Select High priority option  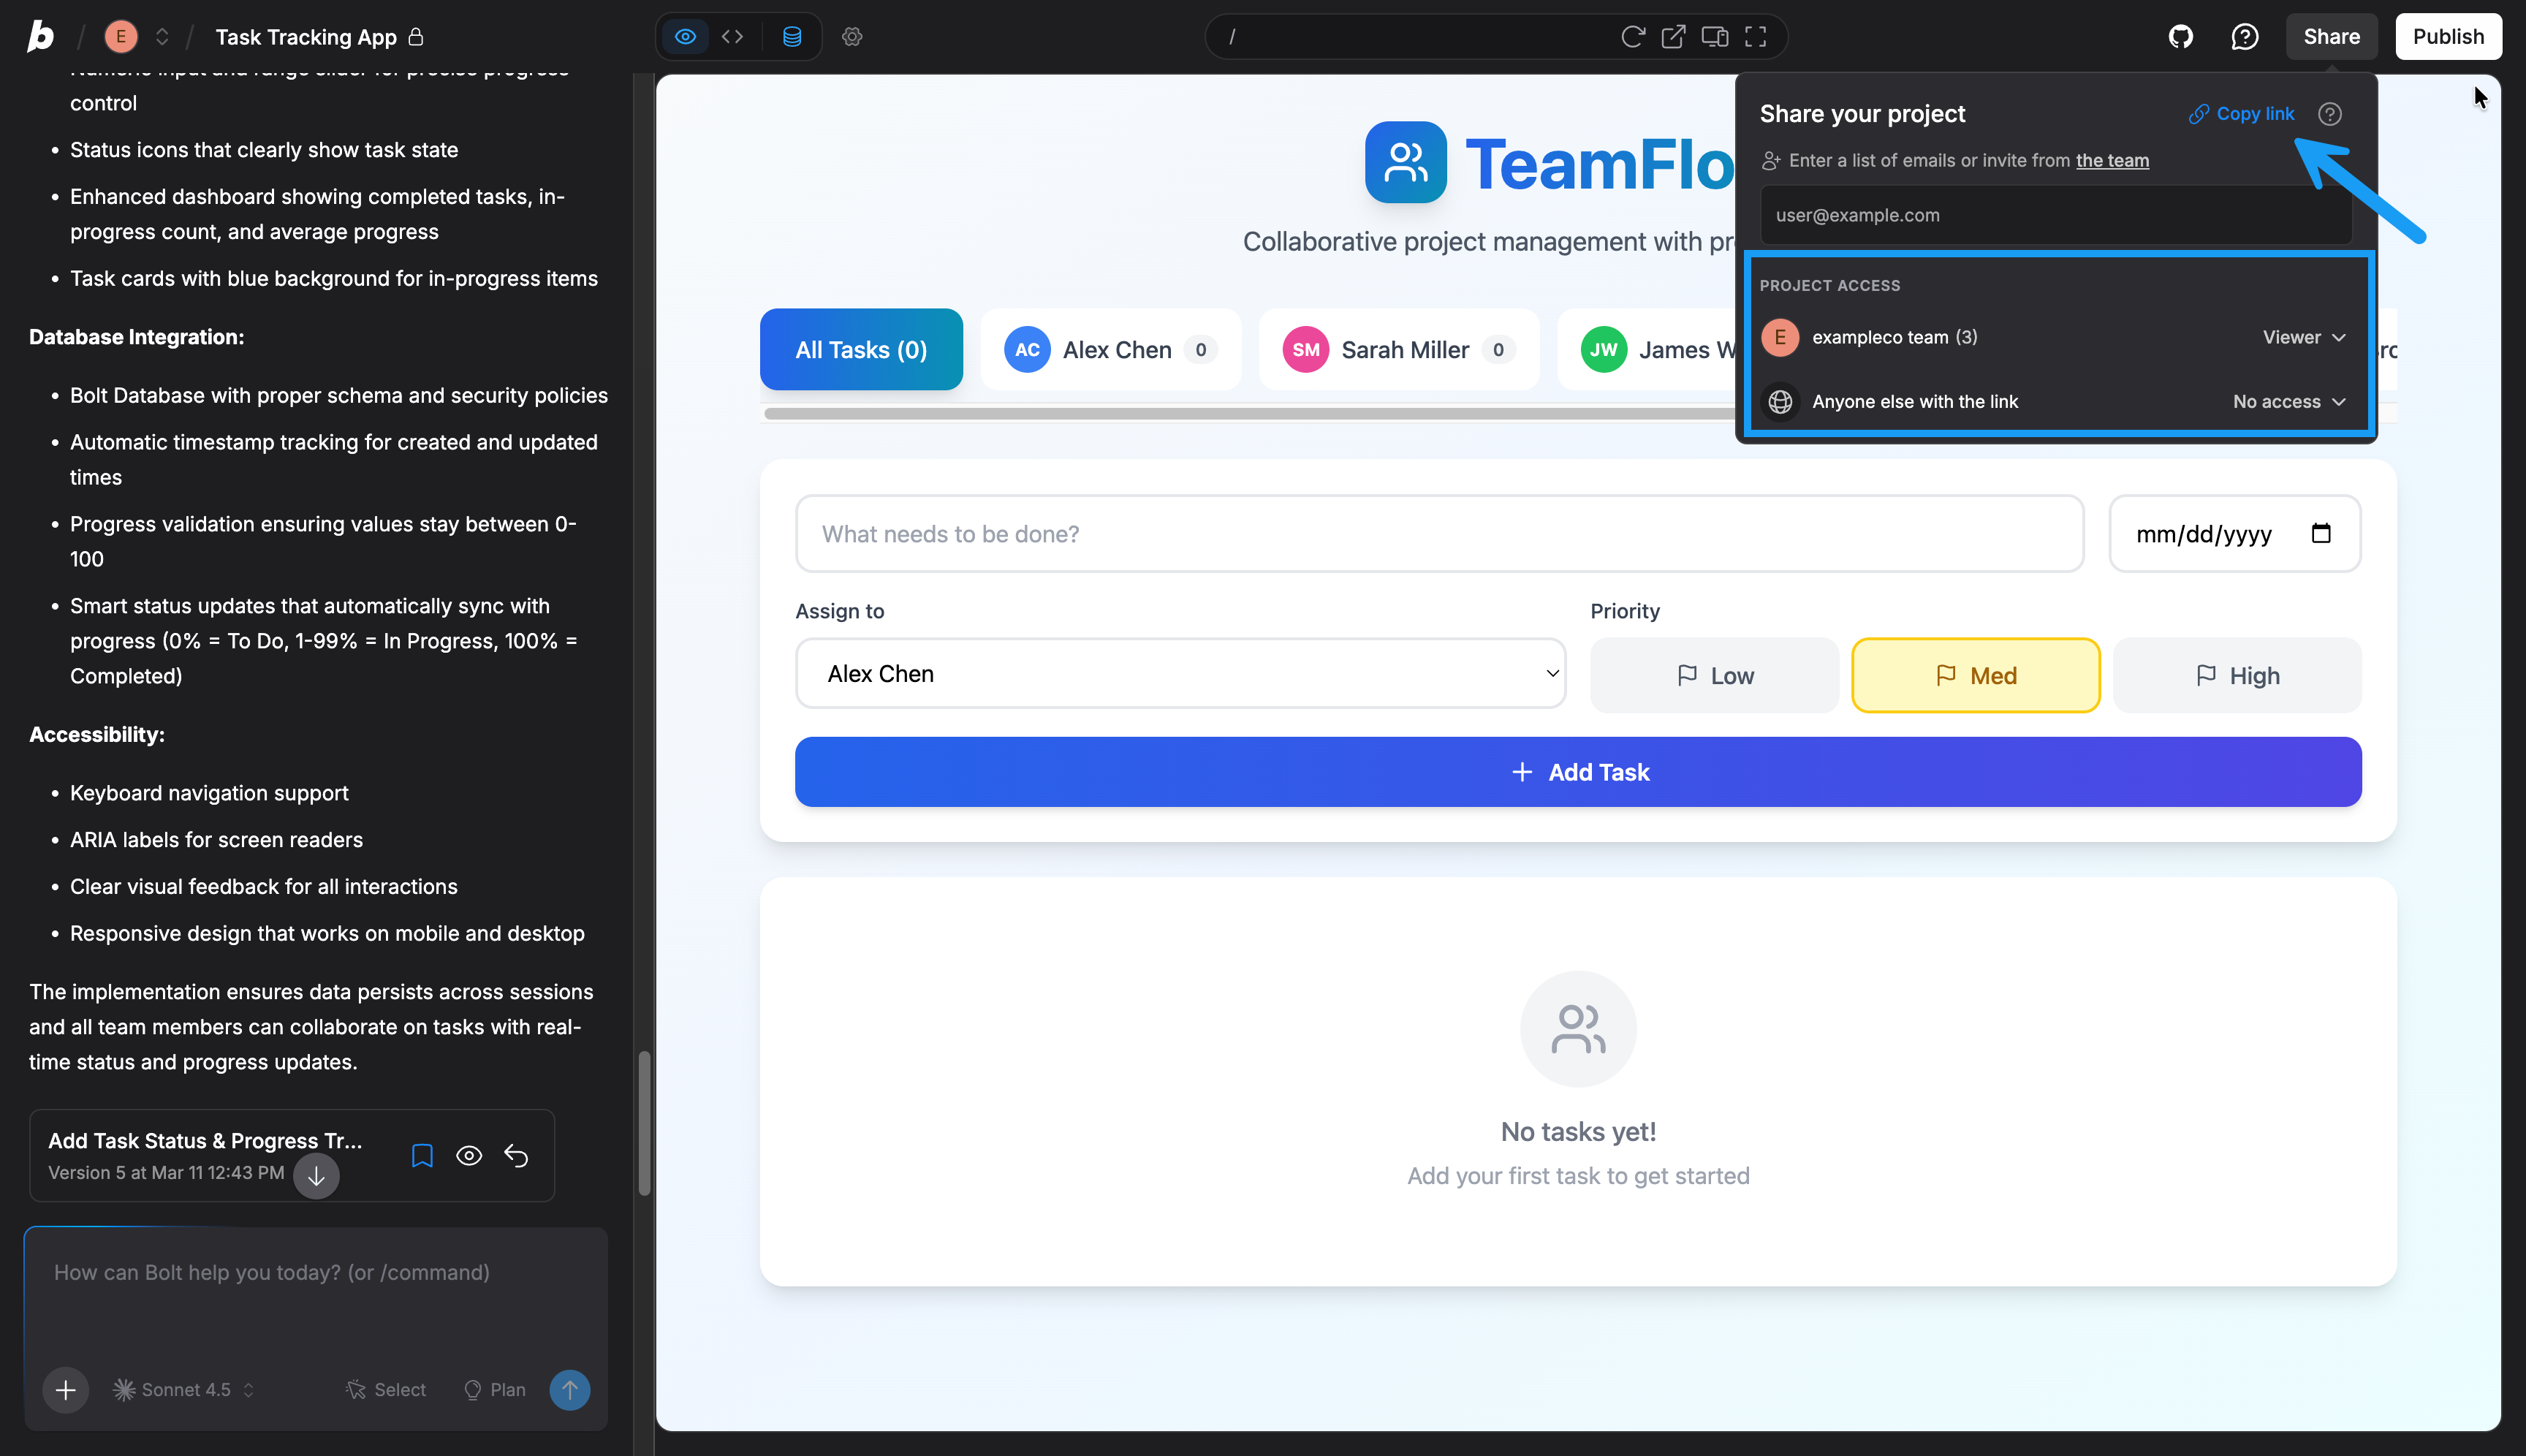pos(2237,676)
